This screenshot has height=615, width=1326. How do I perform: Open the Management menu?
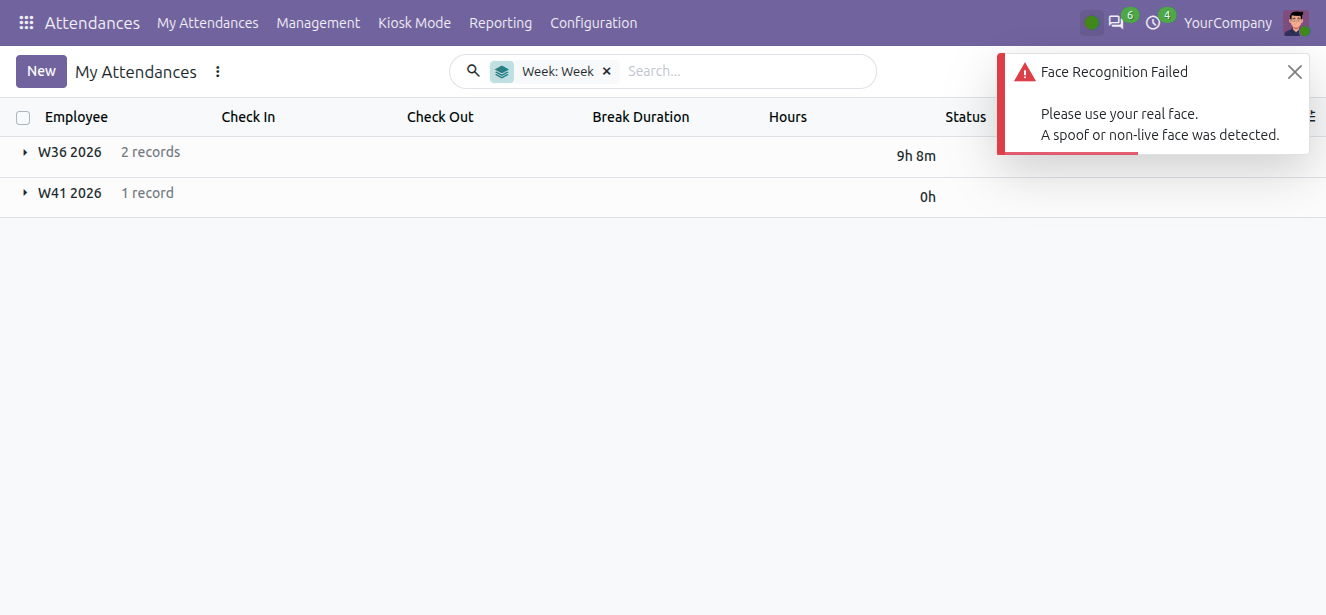318,22
